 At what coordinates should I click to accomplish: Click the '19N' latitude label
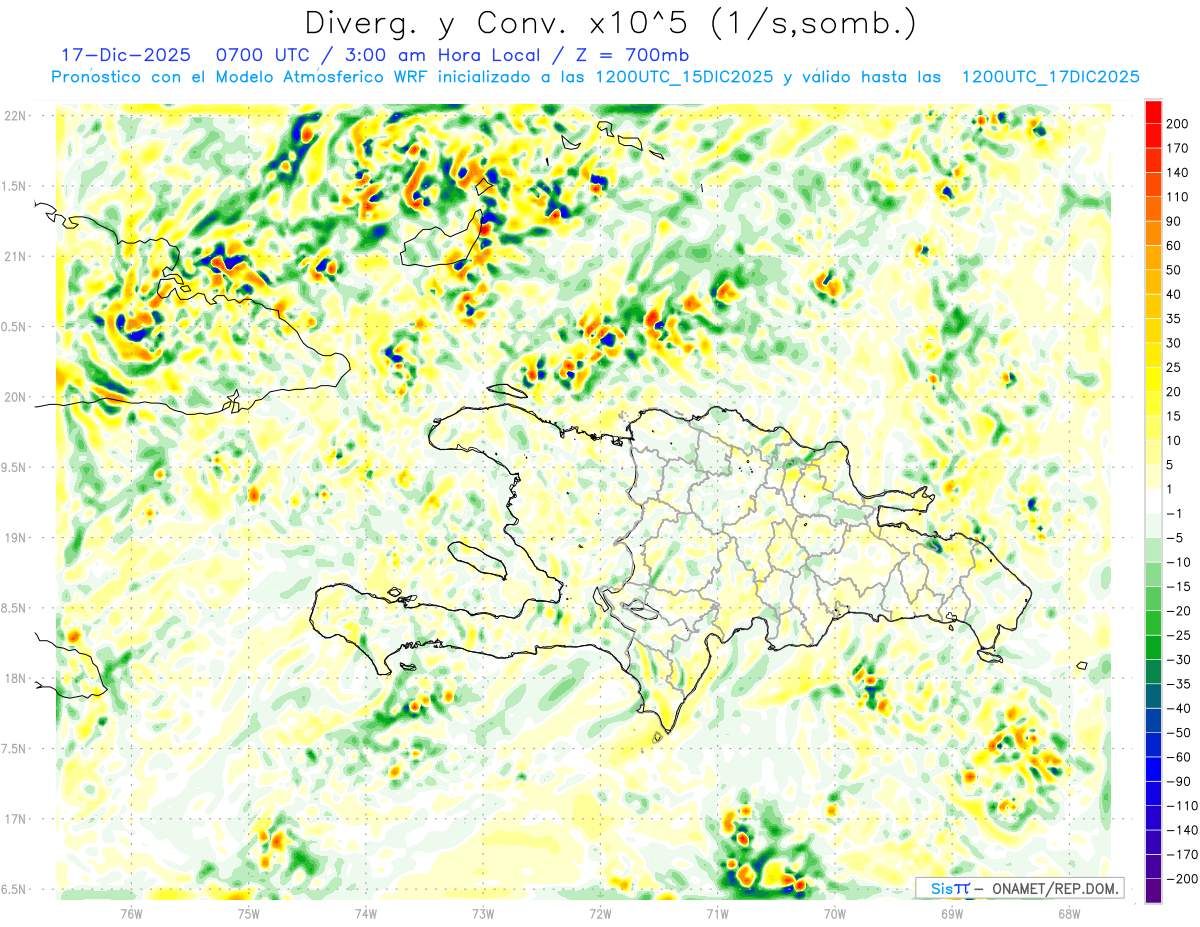tap(14, 538)
